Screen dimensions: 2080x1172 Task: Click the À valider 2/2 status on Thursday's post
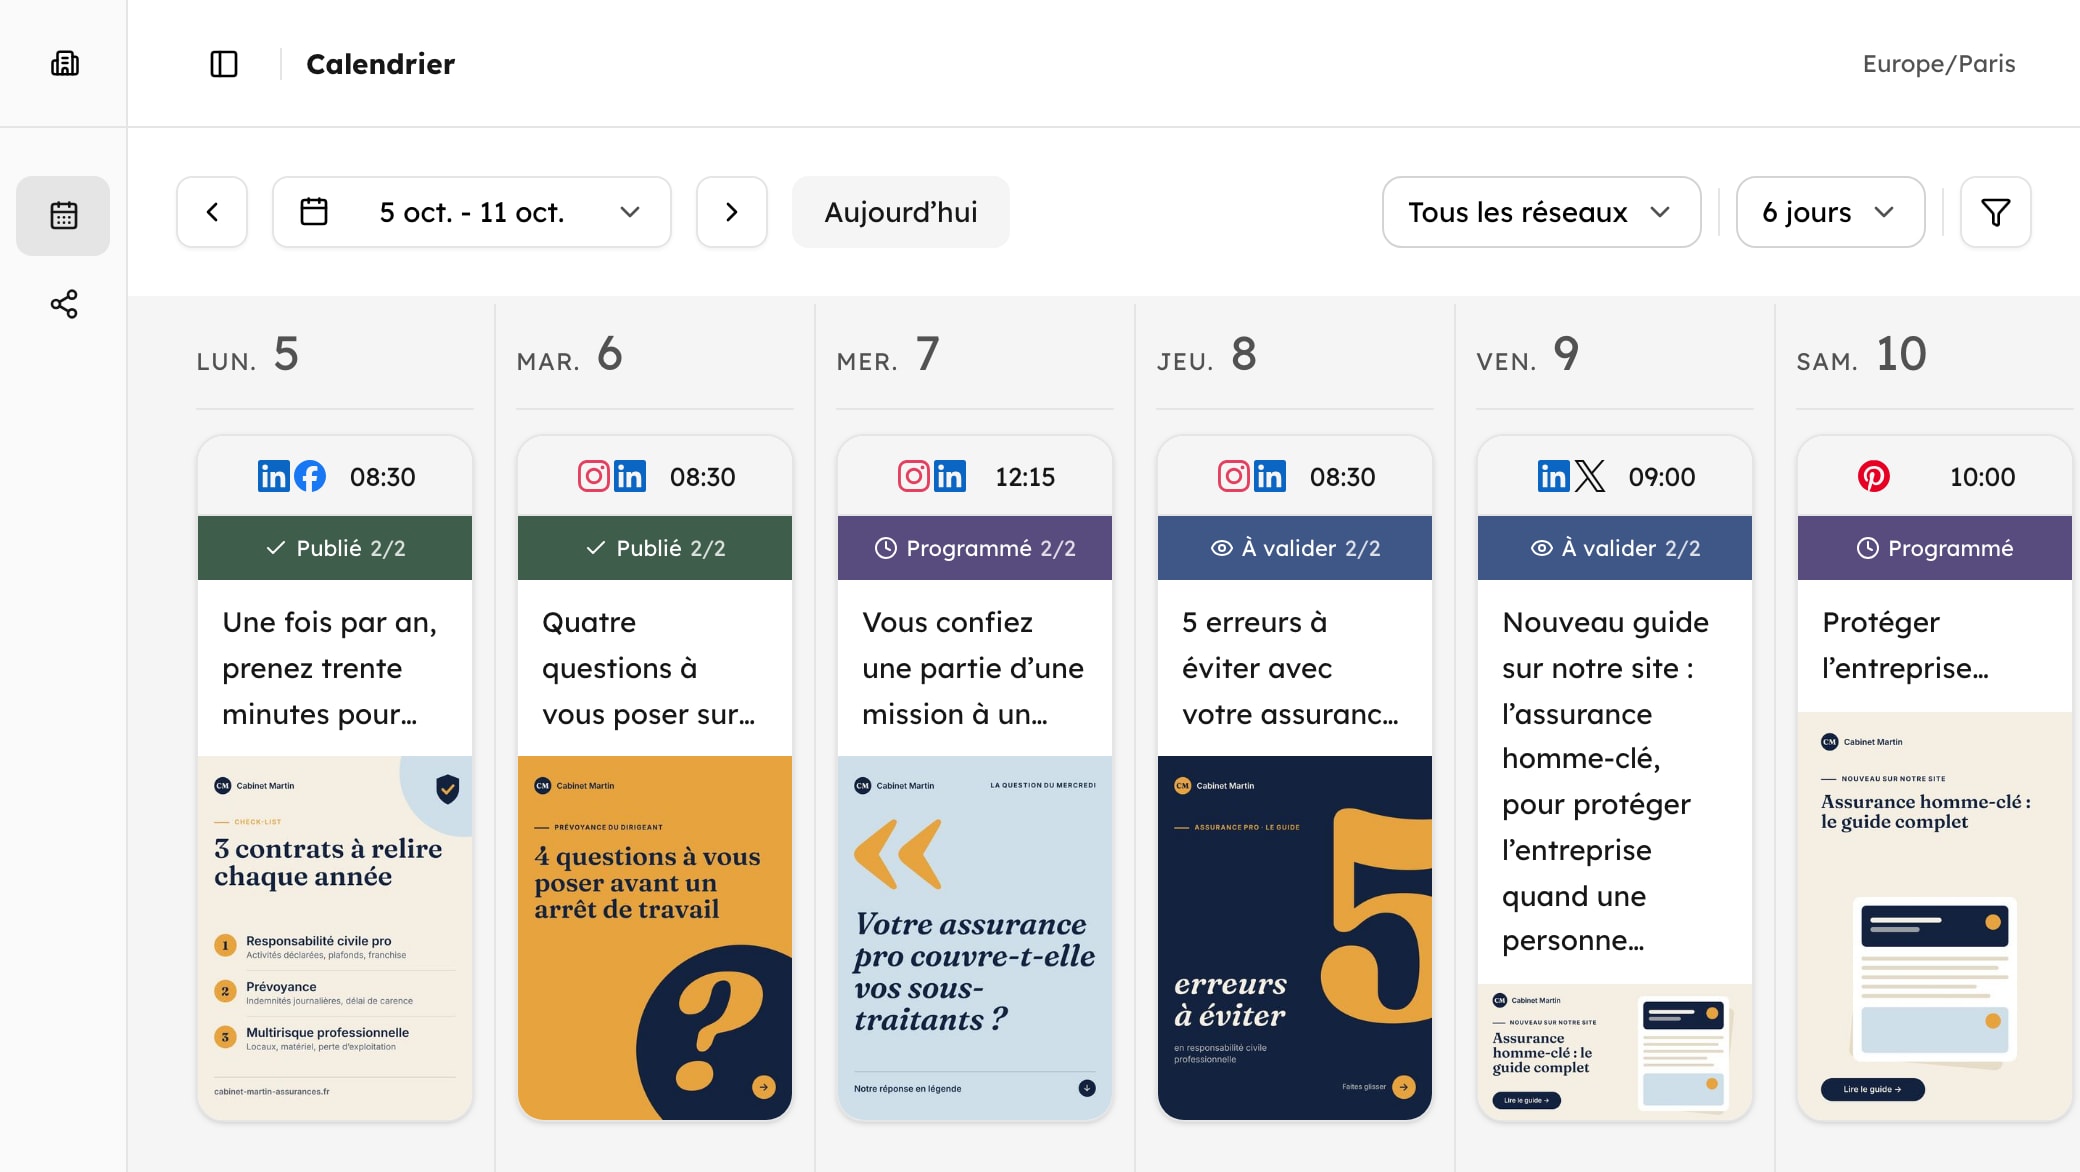coord(1295,548)
